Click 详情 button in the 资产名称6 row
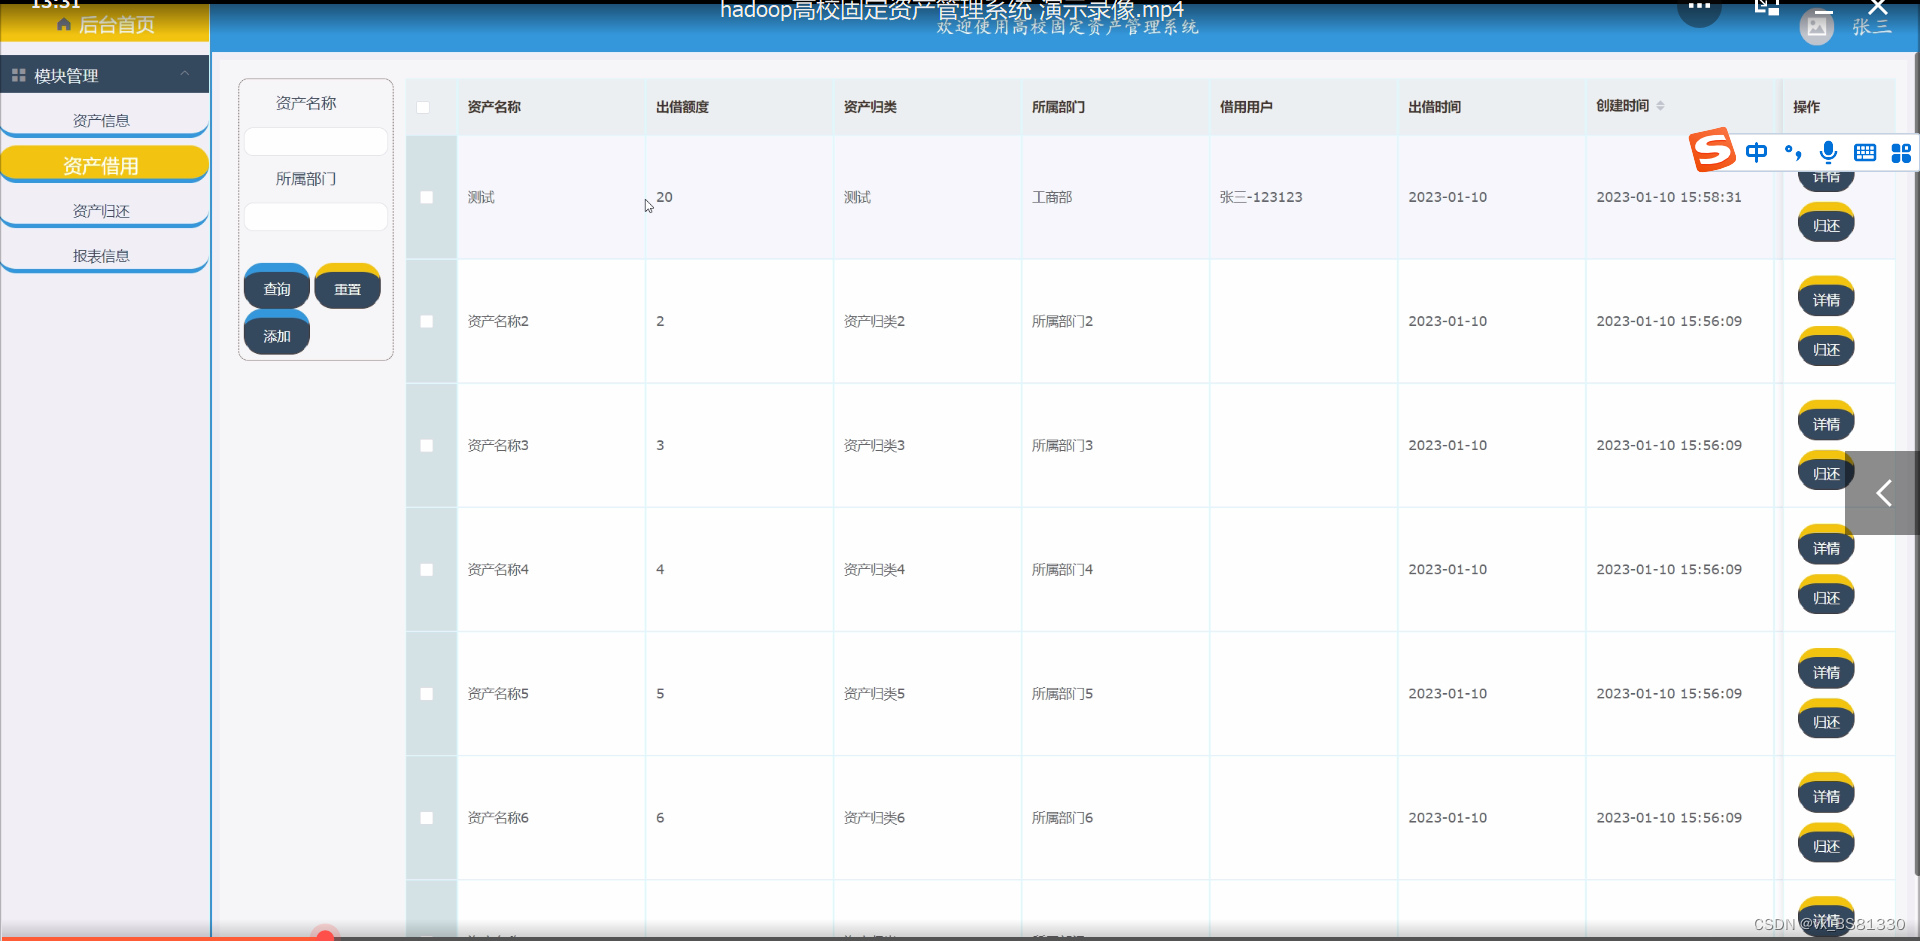 tap(1826, 793)
